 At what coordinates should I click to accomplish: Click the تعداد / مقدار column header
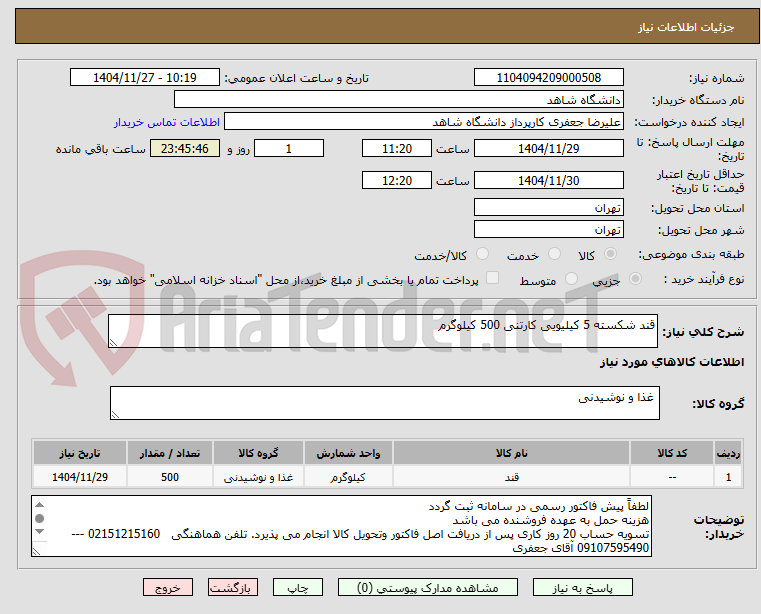pos(170,453)
